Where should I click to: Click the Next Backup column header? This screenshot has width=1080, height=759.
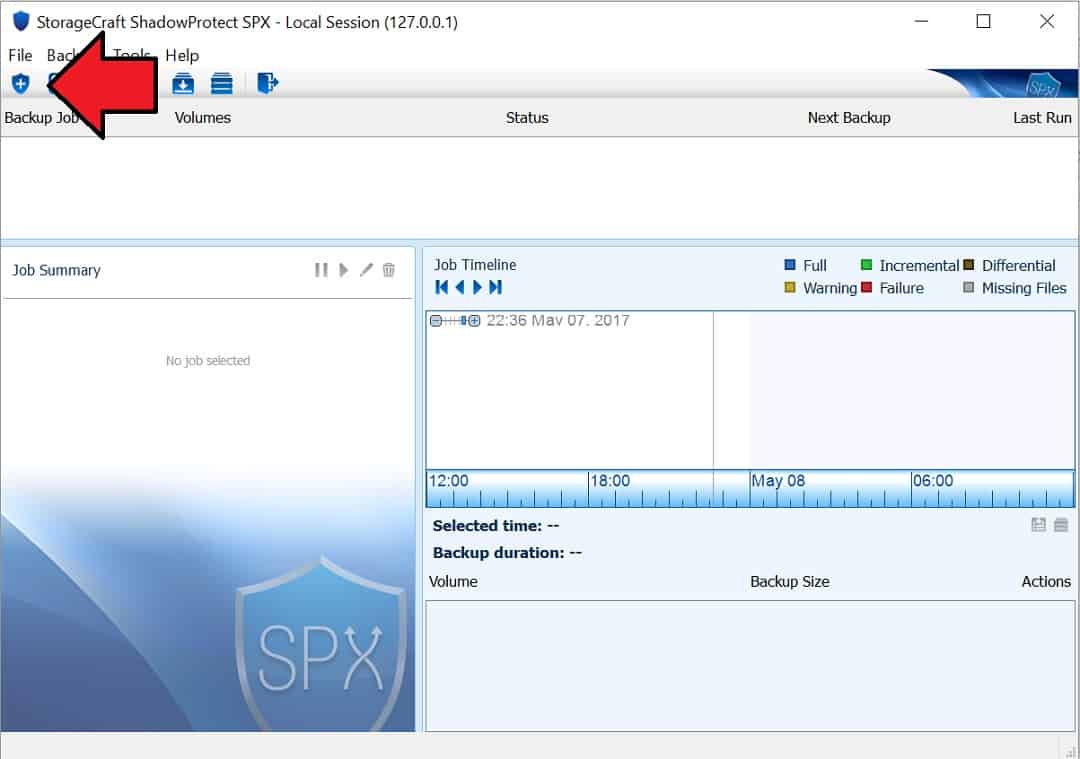click(x=849, y=118)
